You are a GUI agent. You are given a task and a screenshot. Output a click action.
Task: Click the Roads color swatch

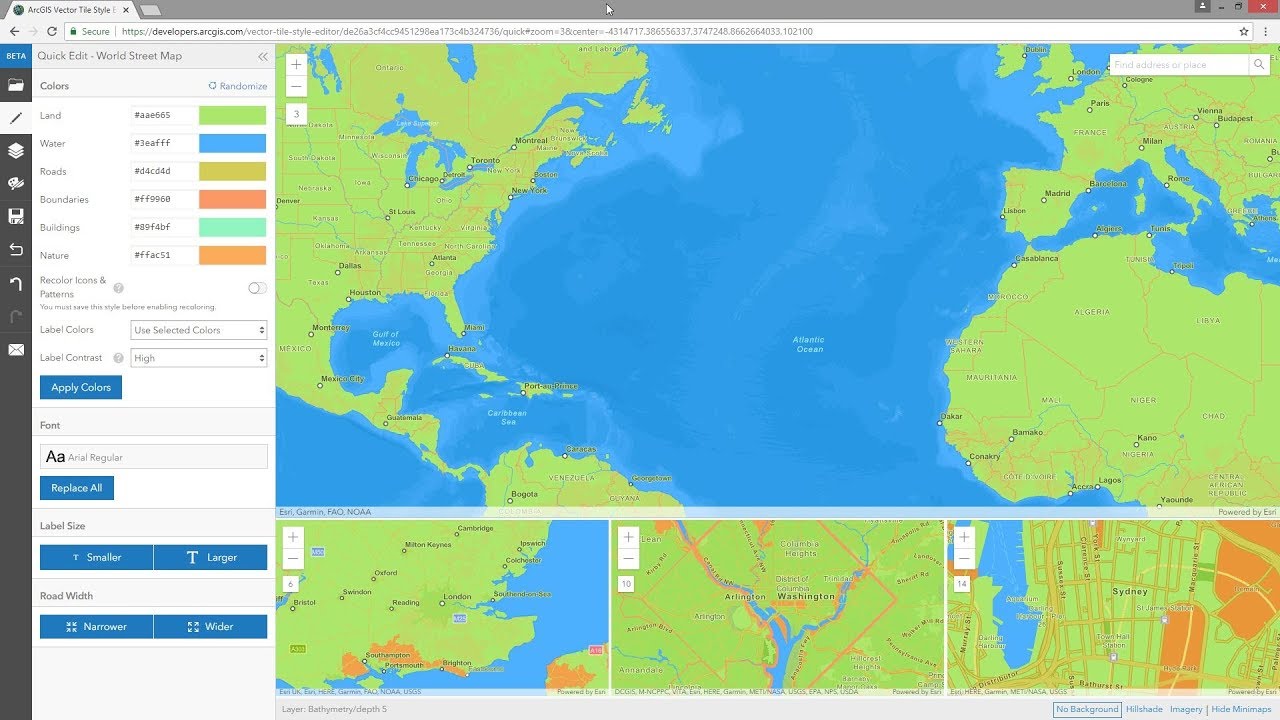point(232,172)
